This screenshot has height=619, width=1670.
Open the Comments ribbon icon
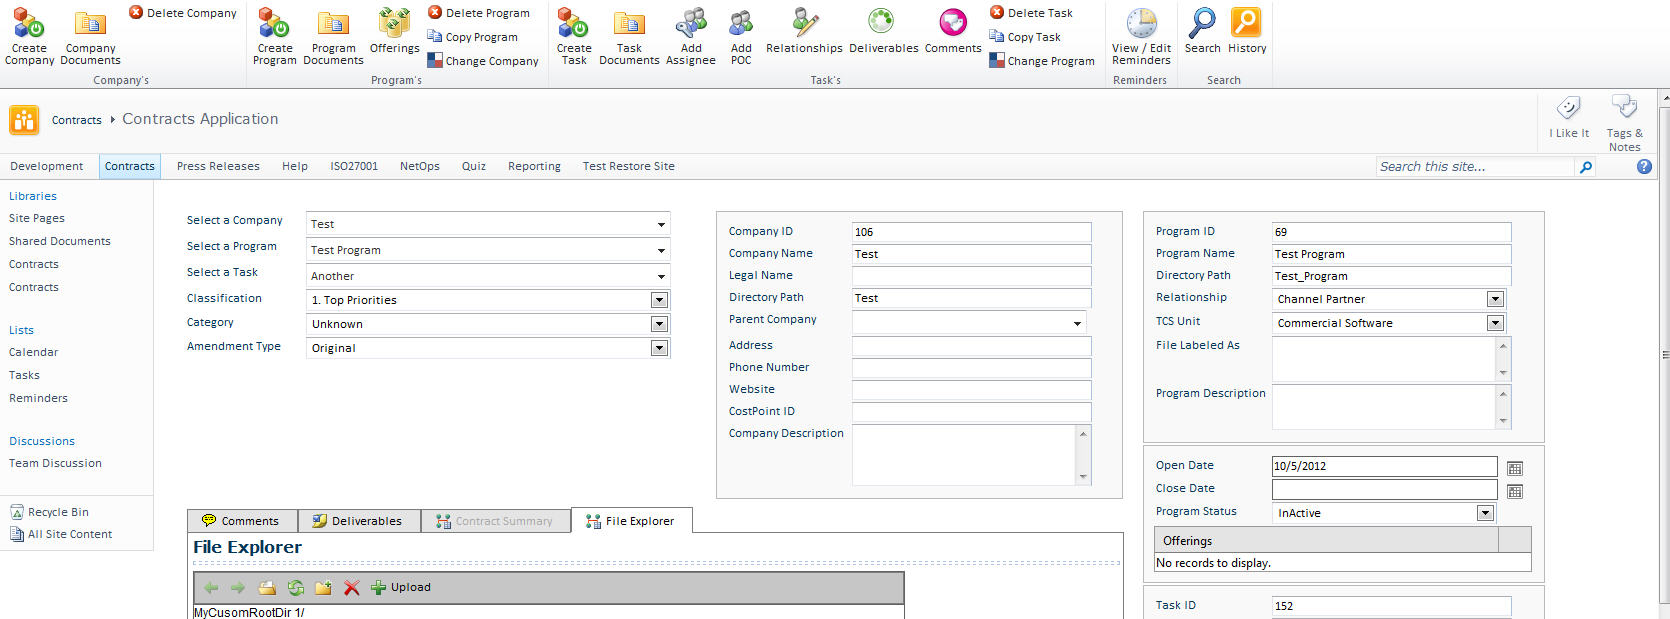[x=953, y=30]
